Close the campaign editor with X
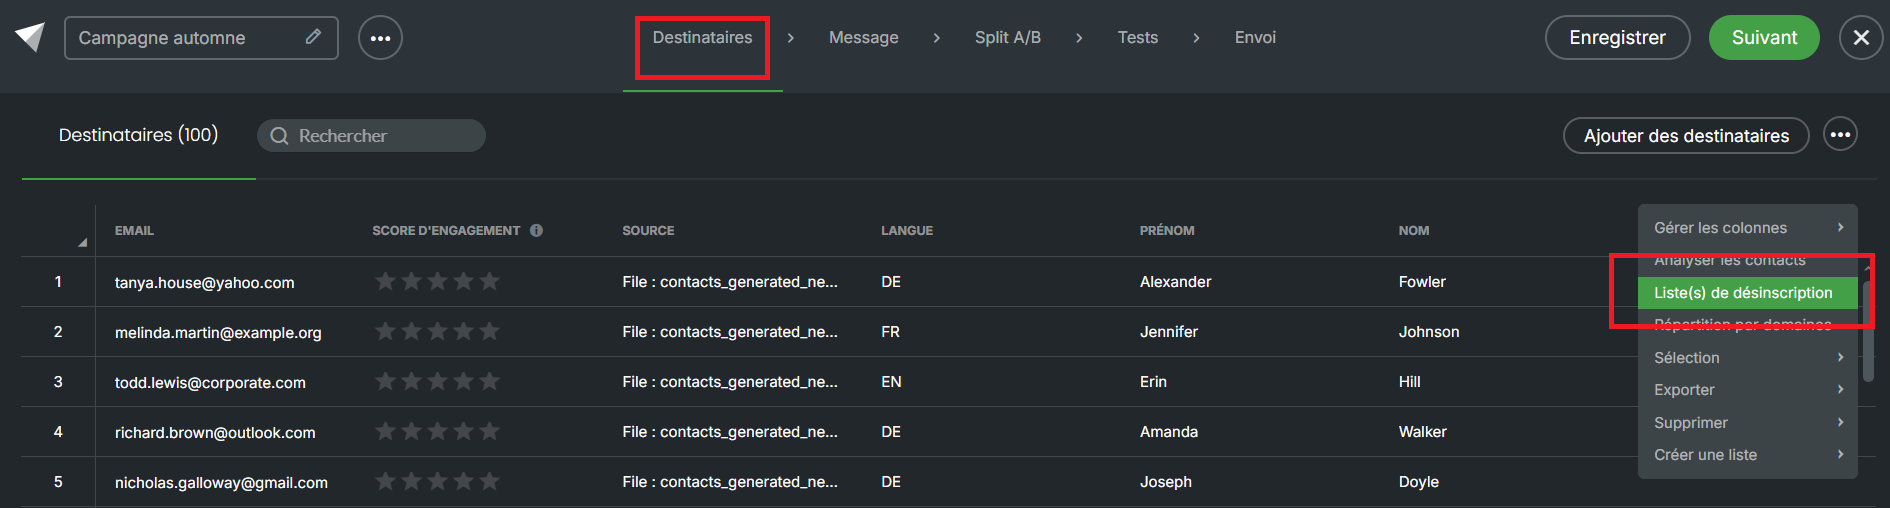 [x=1860, y=38]
